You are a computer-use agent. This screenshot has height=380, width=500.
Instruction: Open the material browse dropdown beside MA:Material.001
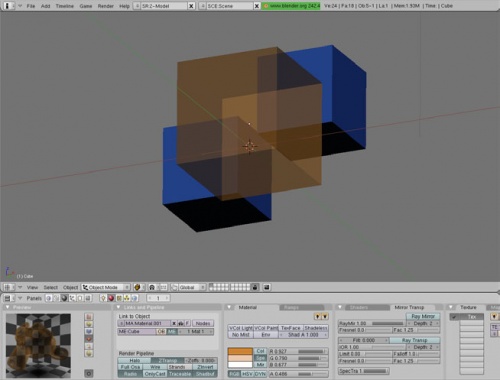pos(121,323)
